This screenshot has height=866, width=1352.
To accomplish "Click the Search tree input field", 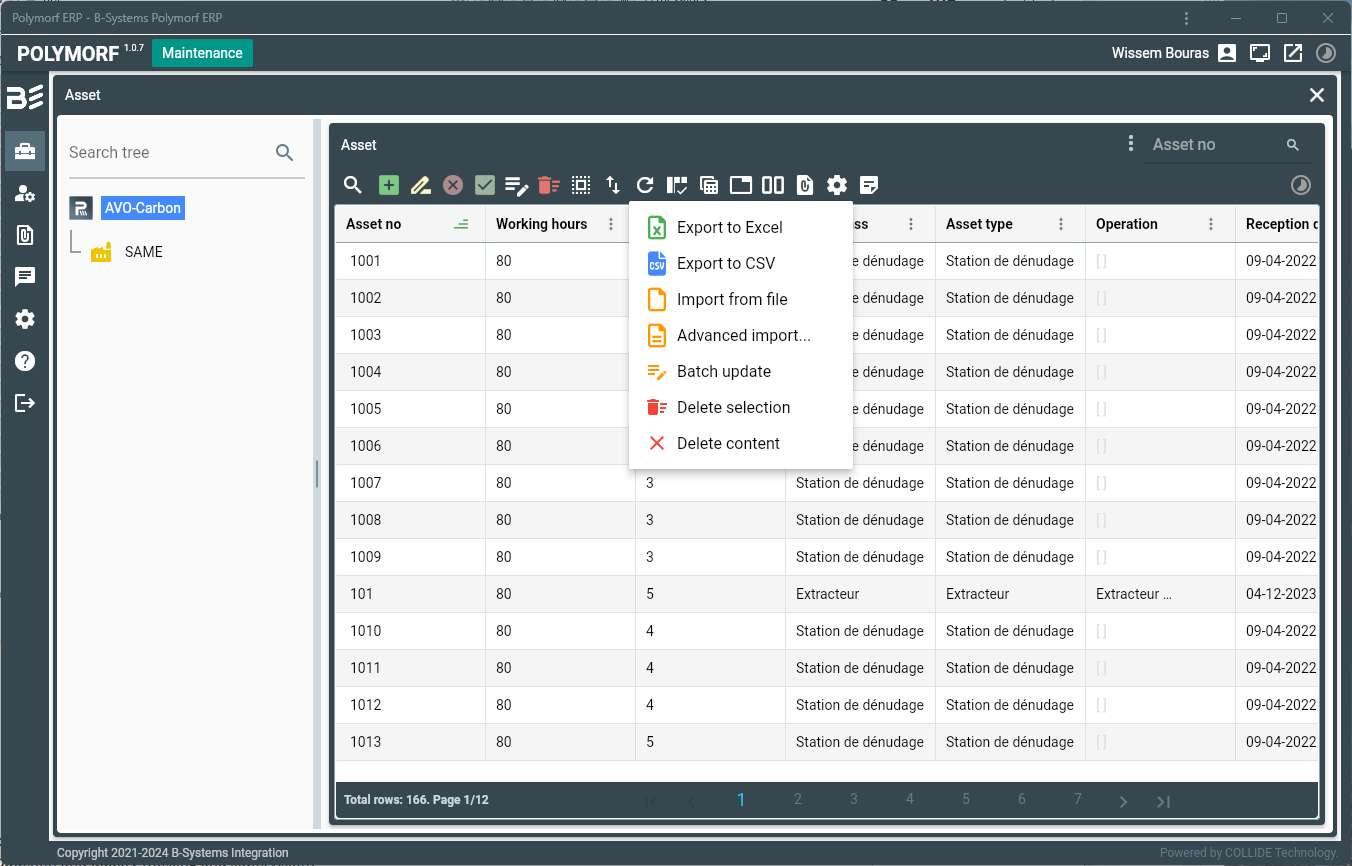I will point(165,152).
